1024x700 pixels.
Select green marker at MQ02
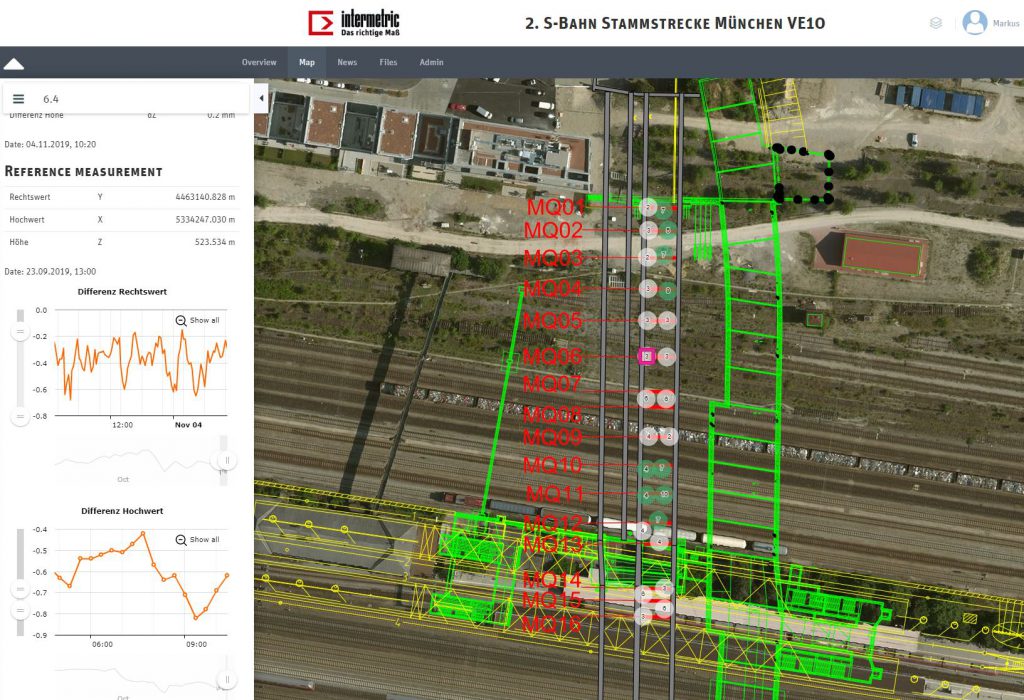pos(667,230)
